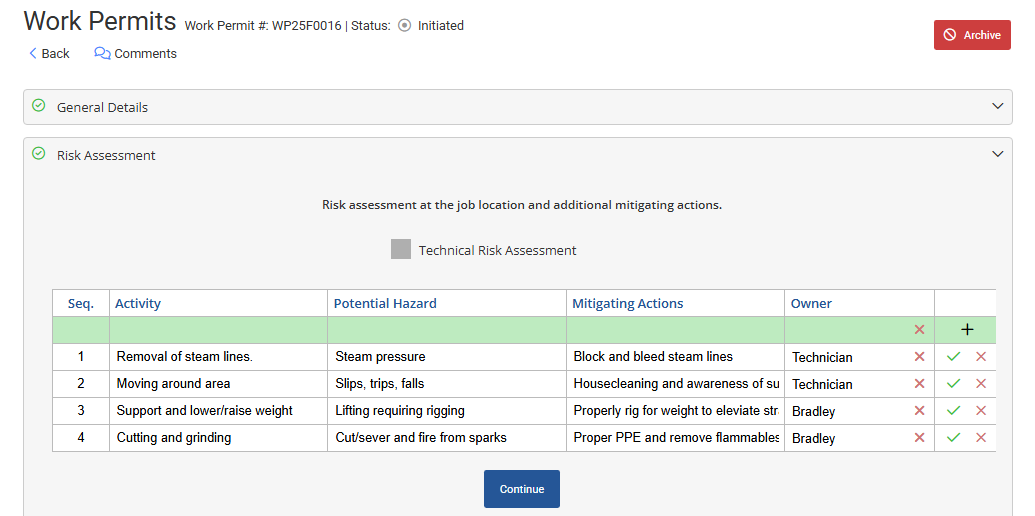Collapse Risk Assessment section chevron
This screenshot has width=1035, height=516.
(x=997, y=154)
